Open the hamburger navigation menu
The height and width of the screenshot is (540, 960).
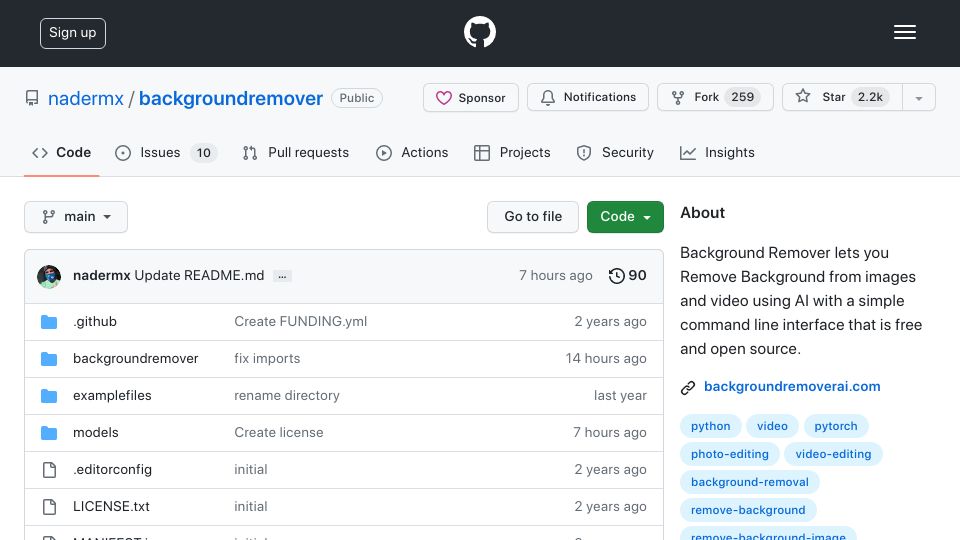(x=904, y=32)
